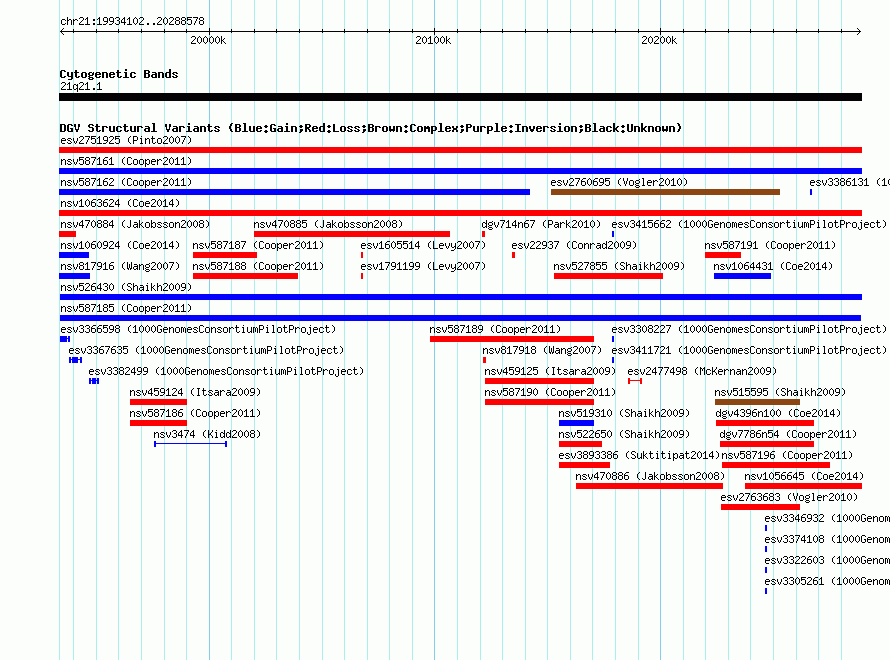Click the brown bar under esv2760695
This screenshot has height=660, width=890.
665,192
